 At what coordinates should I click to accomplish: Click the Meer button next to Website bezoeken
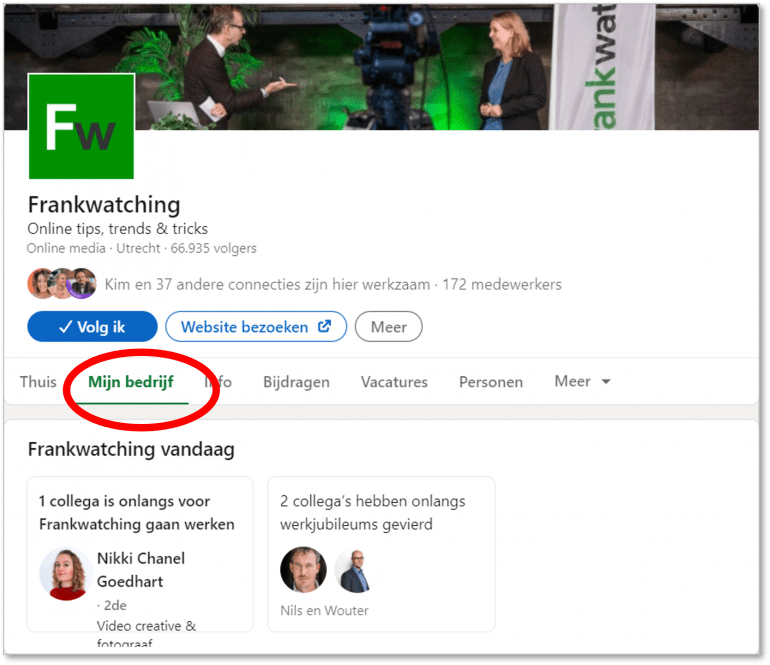(x=388, y=327)
